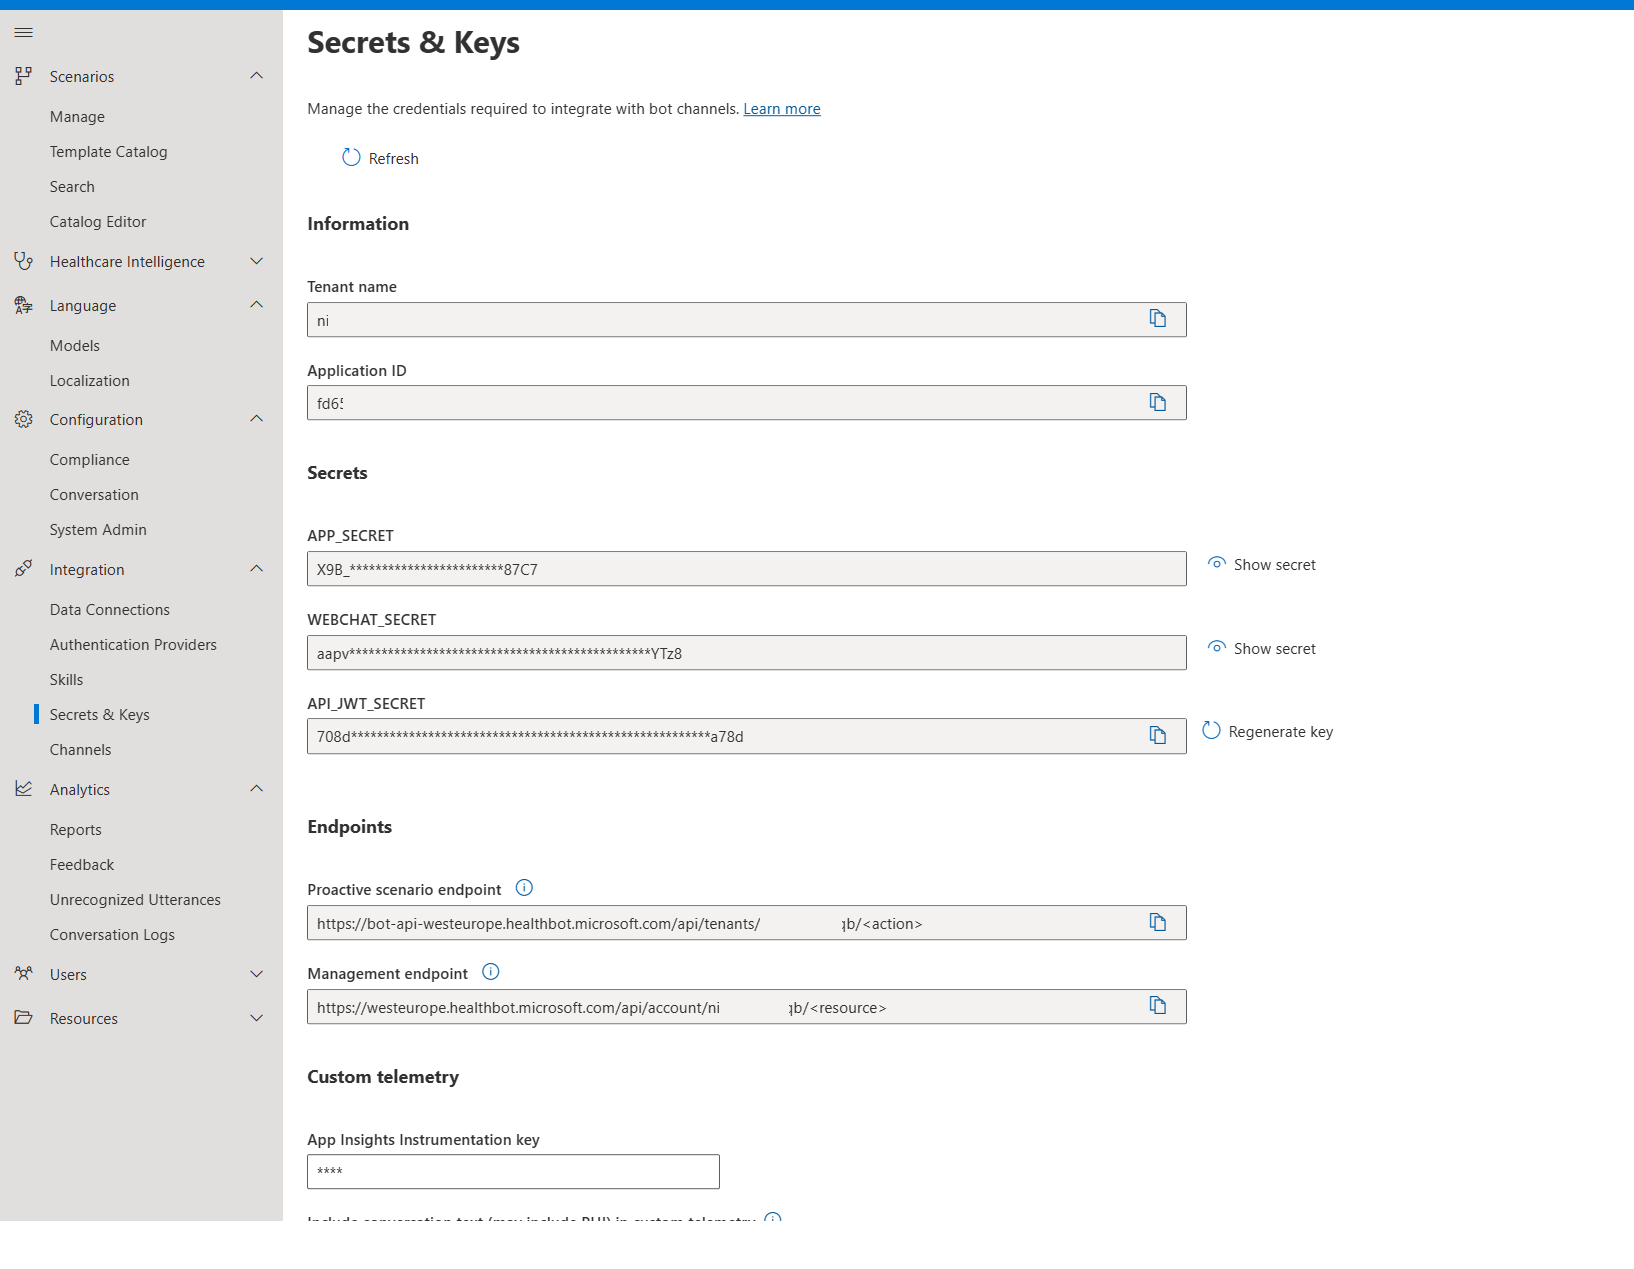Viewport: 1634px width, 1269px height.
Task: Expand the Healthcare Intelligence section
Action: pyautogui.click(x=256, y=261)
